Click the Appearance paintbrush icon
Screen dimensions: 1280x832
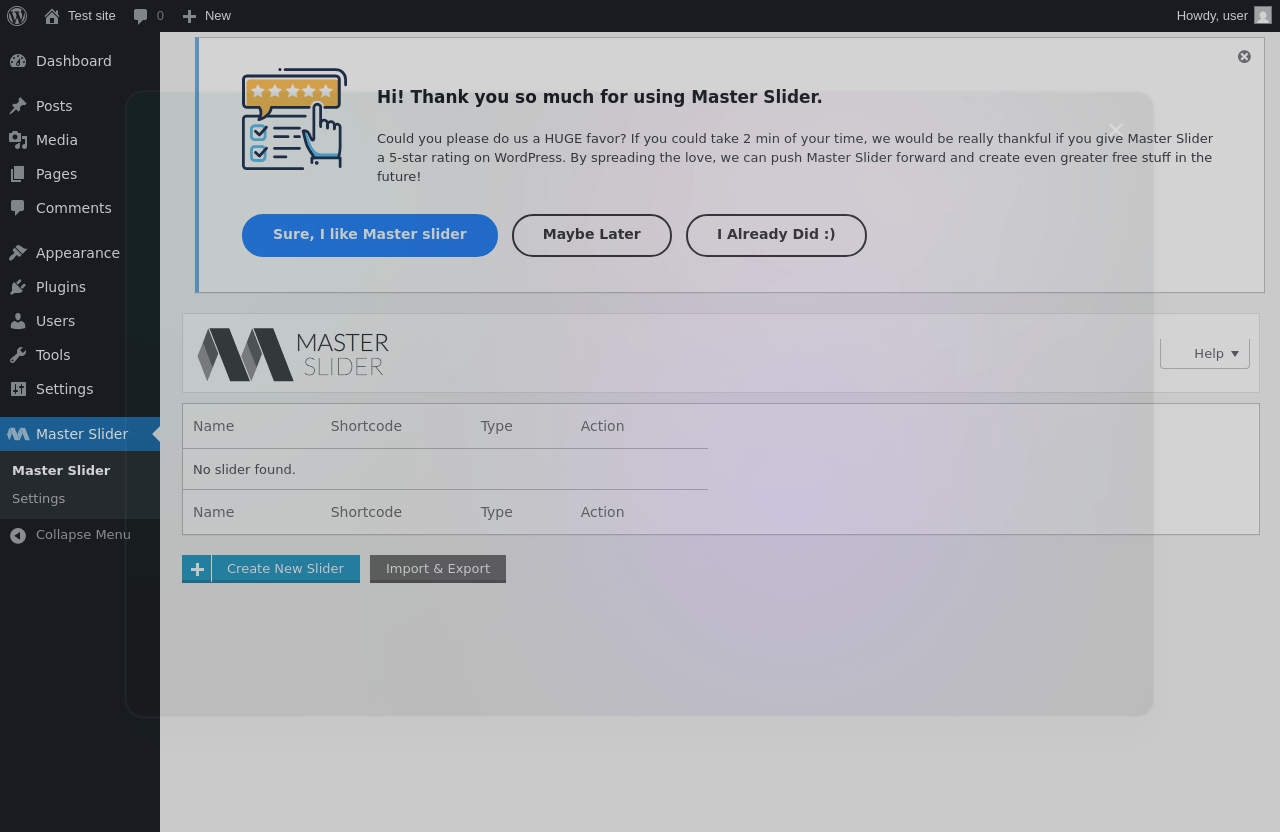pyautogui.click(x=18, y=253)
